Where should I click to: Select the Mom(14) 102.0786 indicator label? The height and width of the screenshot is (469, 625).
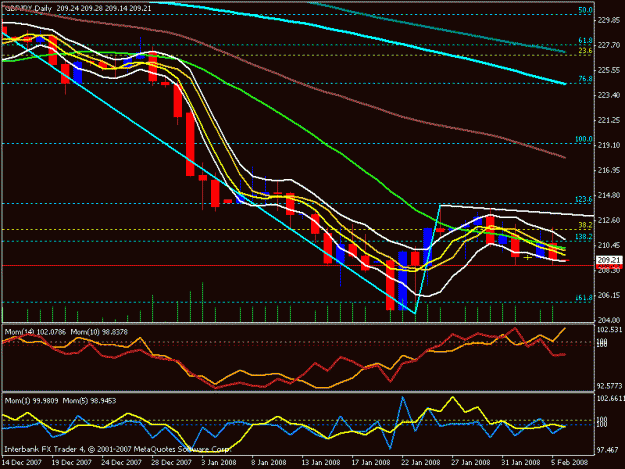click(x=35, y=332)
